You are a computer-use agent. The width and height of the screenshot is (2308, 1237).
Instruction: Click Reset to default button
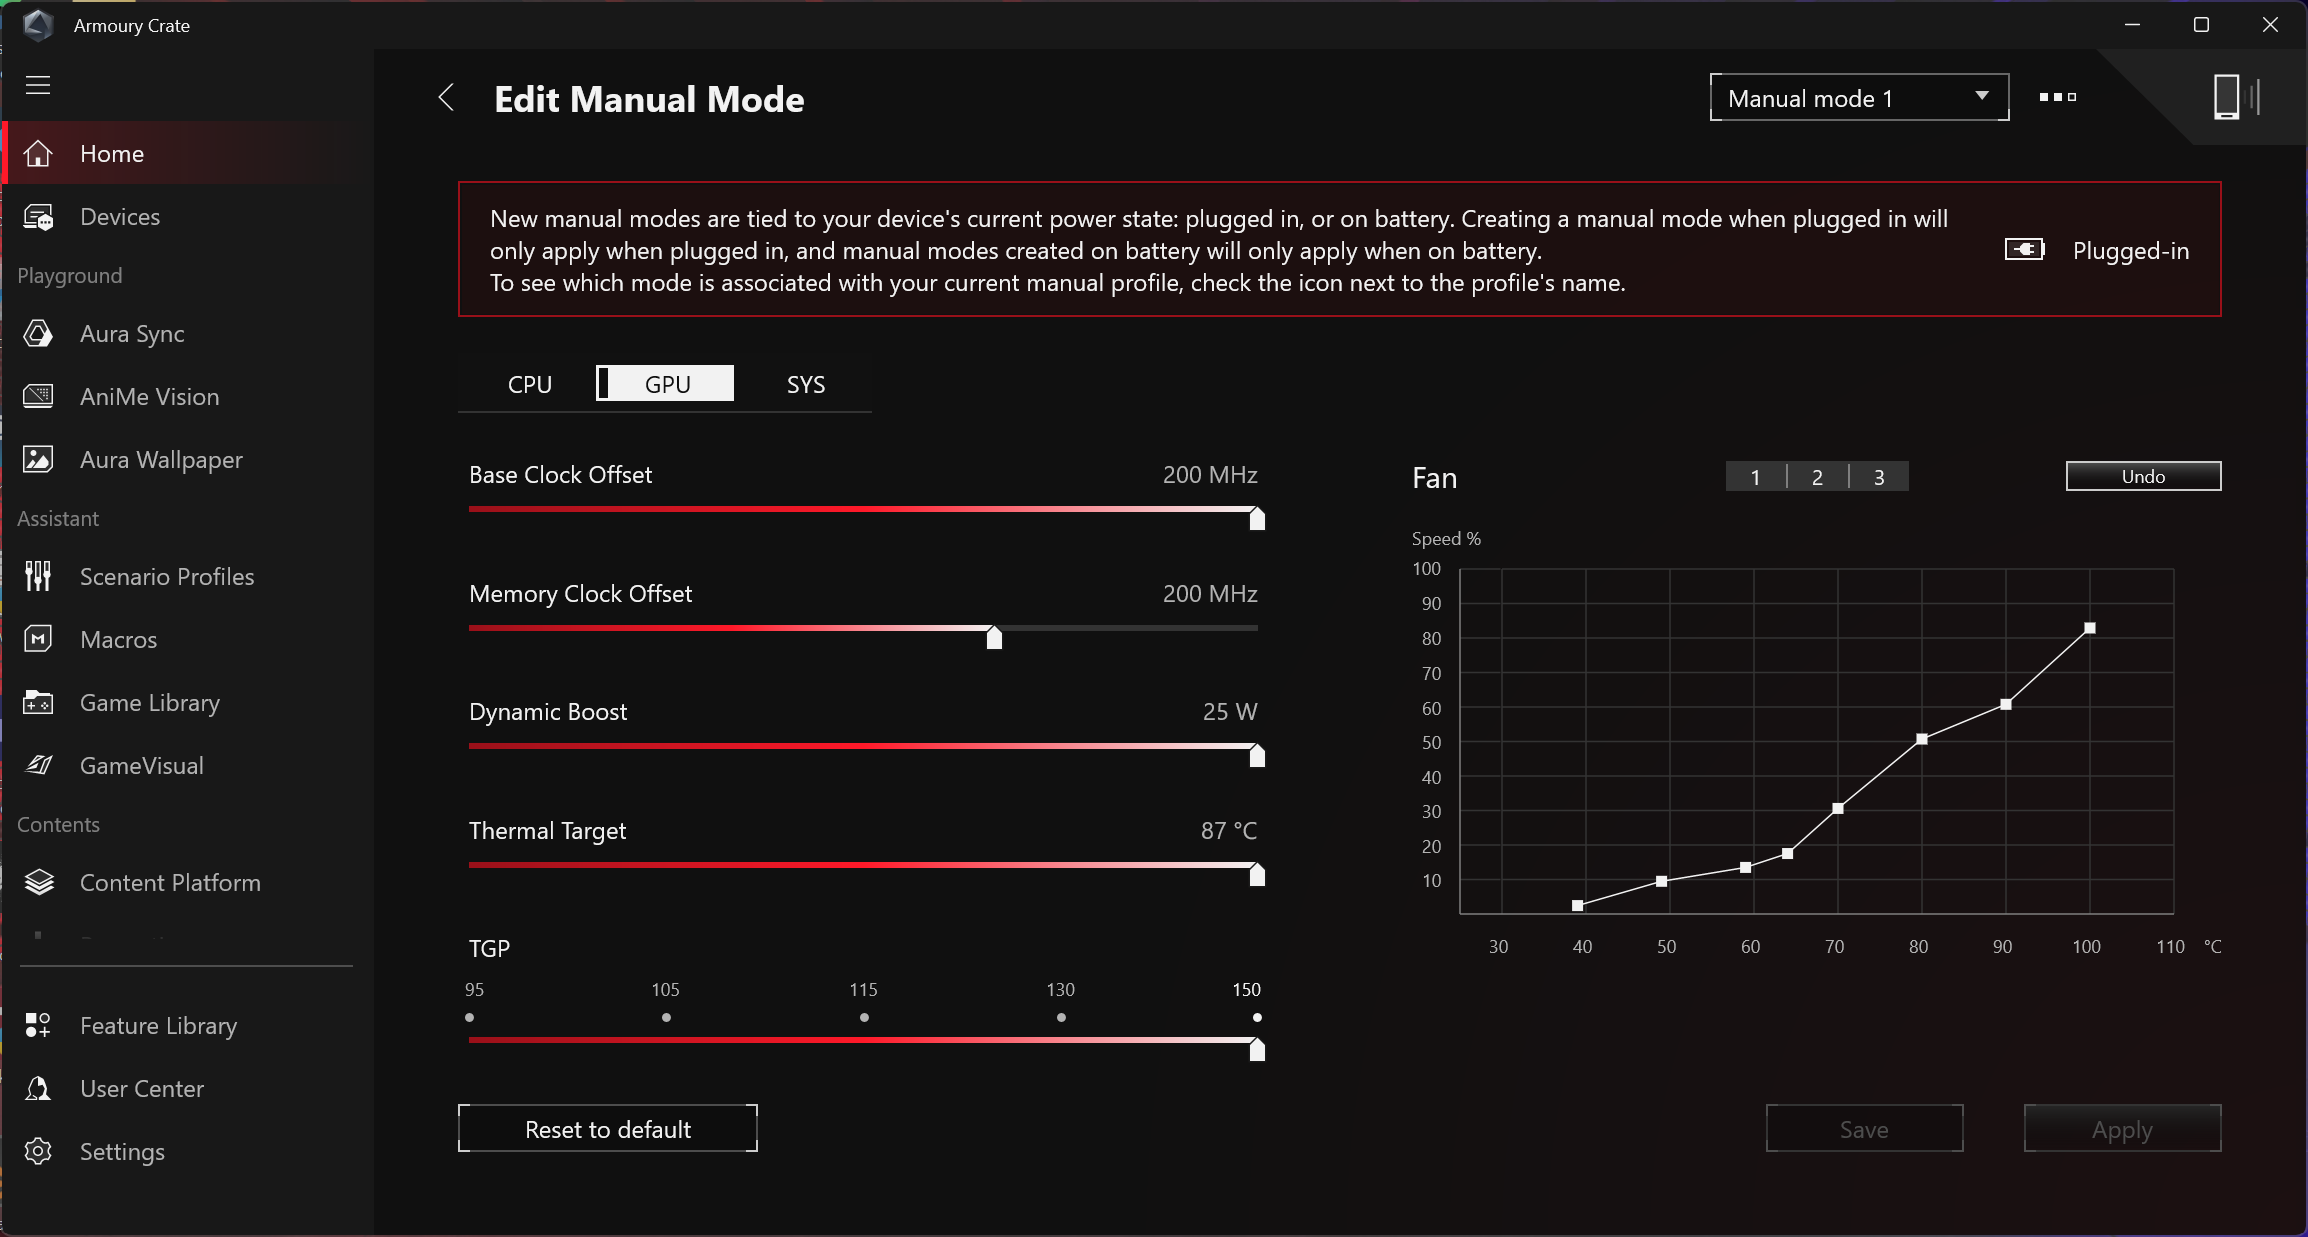point(608,1129)
